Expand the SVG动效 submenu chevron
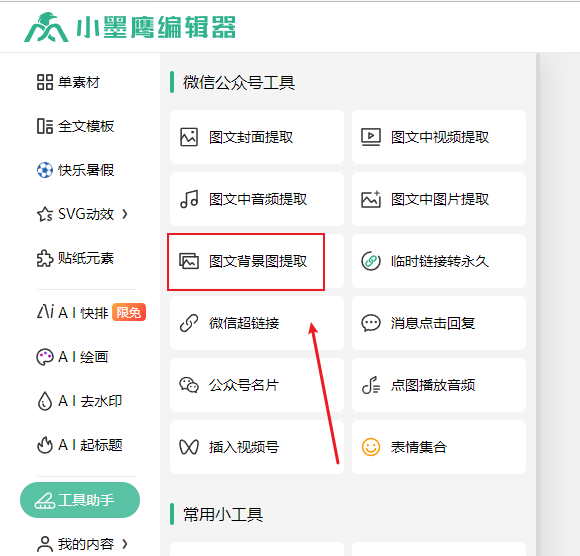The width and height of the screenshot is (580, 556). 125,214
